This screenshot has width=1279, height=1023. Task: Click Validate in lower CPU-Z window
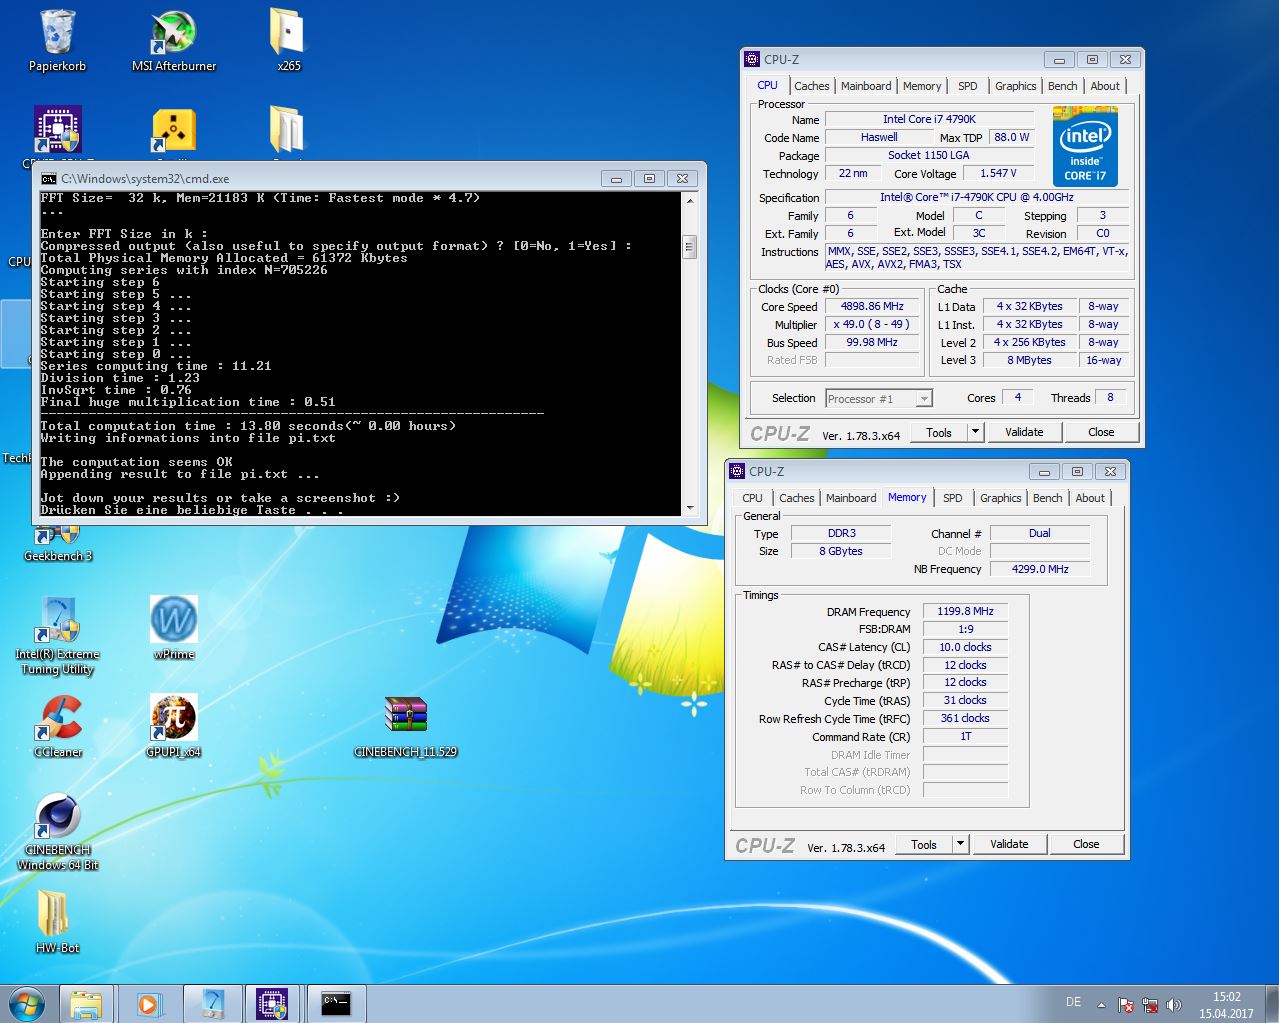[1009, 844]
